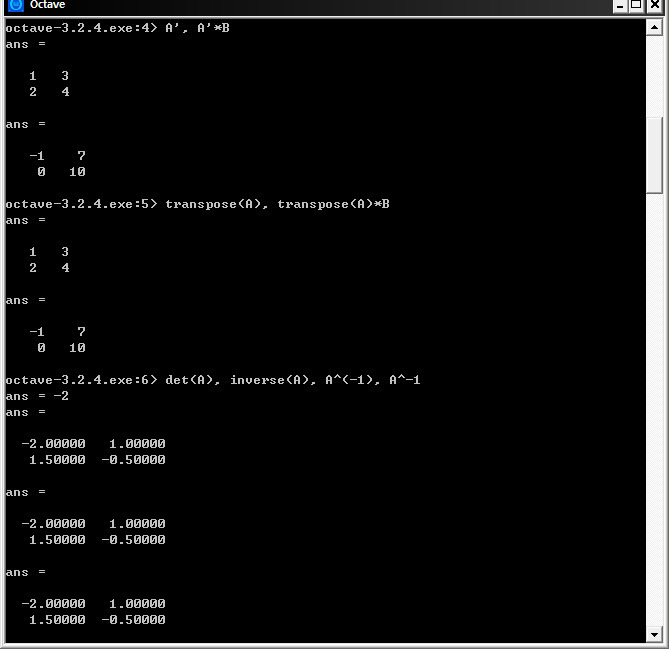Click the Octave icon in title bar
Screen dimensions: 669x649
click(x=16, y=5)
